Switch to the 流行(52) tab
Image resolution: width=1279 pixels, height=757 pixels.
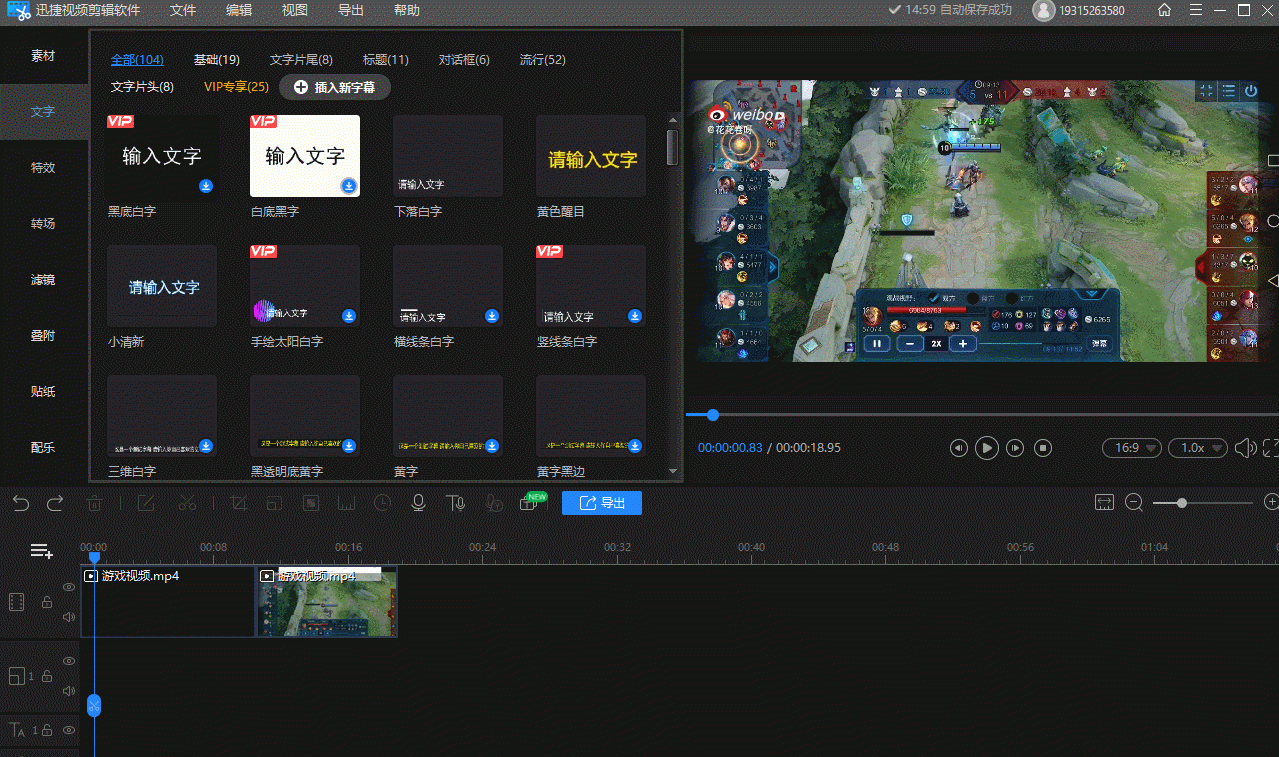tap(543, 59)
